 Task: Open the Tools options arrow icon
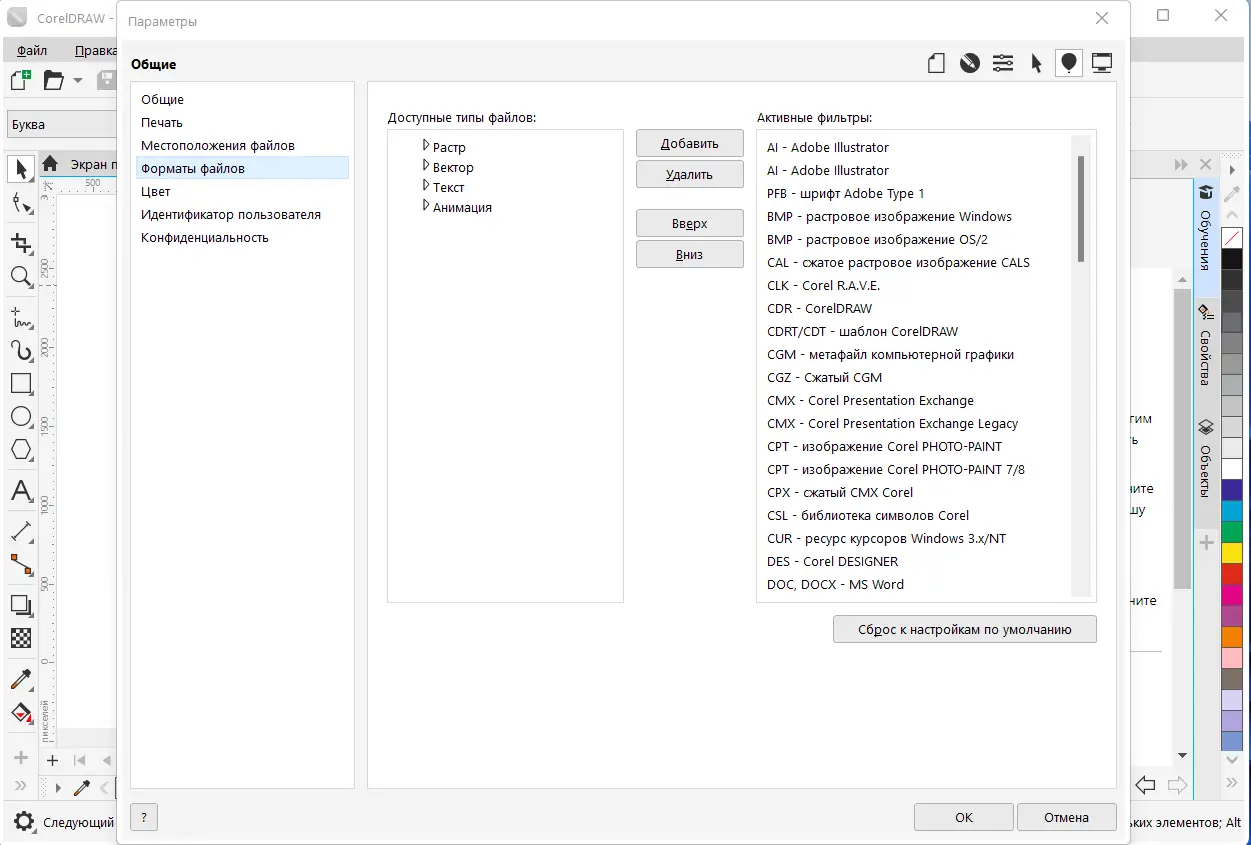point(1036,64)
